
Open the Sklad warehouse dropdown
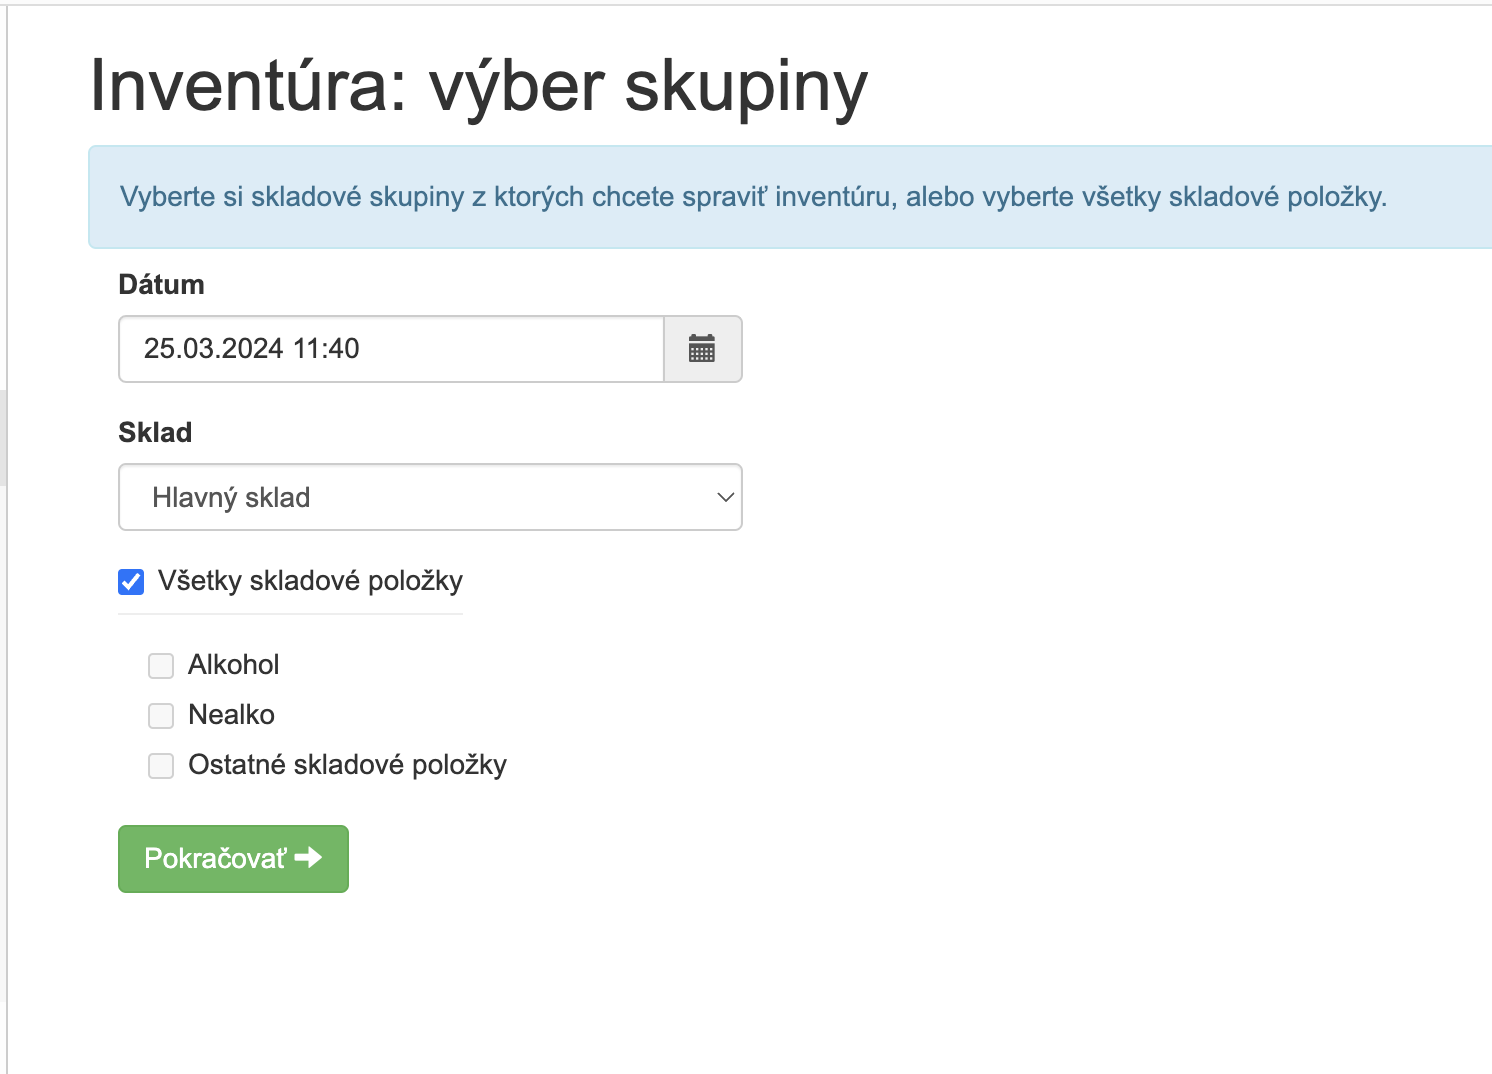[430, 497]
